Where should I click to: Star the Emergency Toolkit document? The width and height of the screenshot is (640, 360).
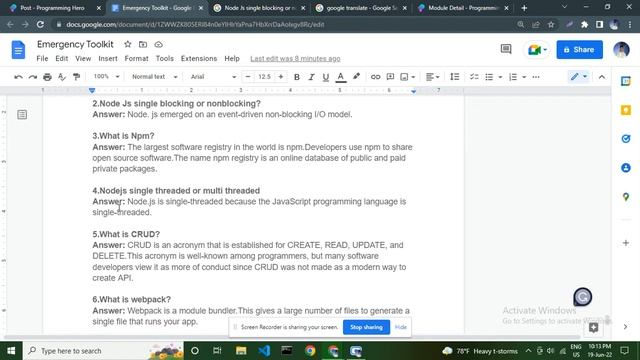click(128, 44)
